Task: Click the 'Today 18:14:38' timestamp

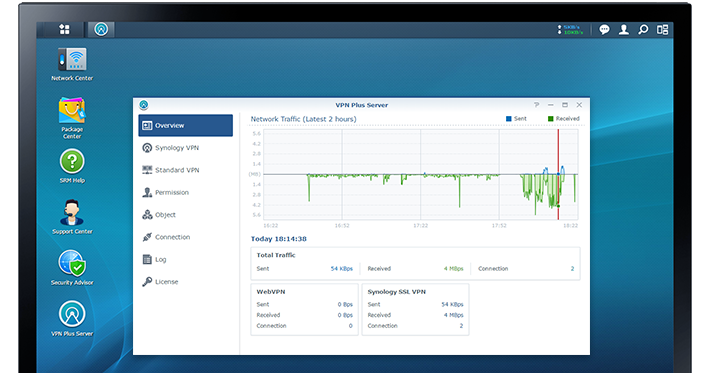Action: [x=278, y=239]
